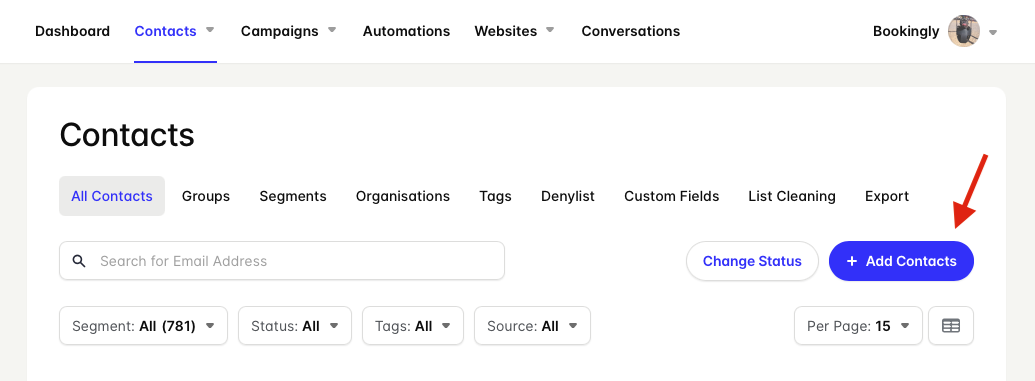
Task: Focus the Search for Email Address field
Action: click(282, 261)
